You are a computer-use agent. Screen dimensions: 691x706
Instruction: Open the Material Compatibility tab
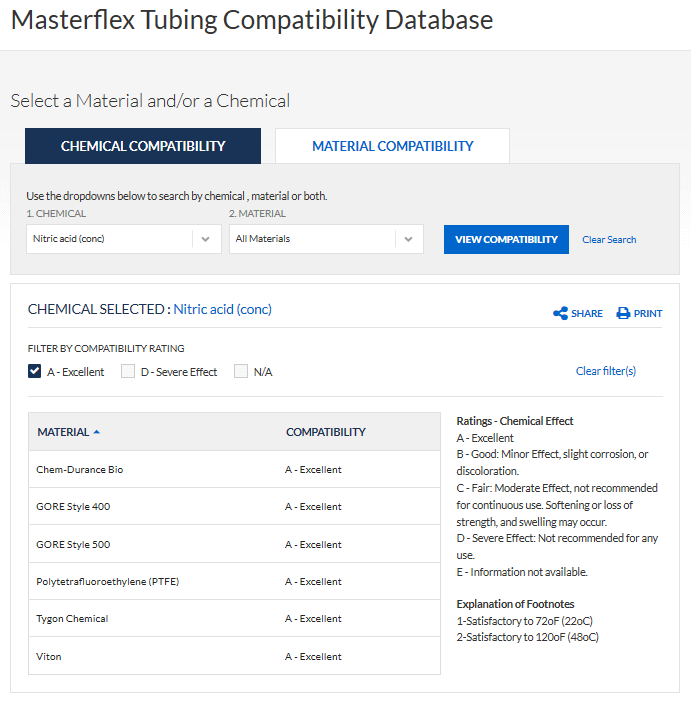[x=392, y=146]
